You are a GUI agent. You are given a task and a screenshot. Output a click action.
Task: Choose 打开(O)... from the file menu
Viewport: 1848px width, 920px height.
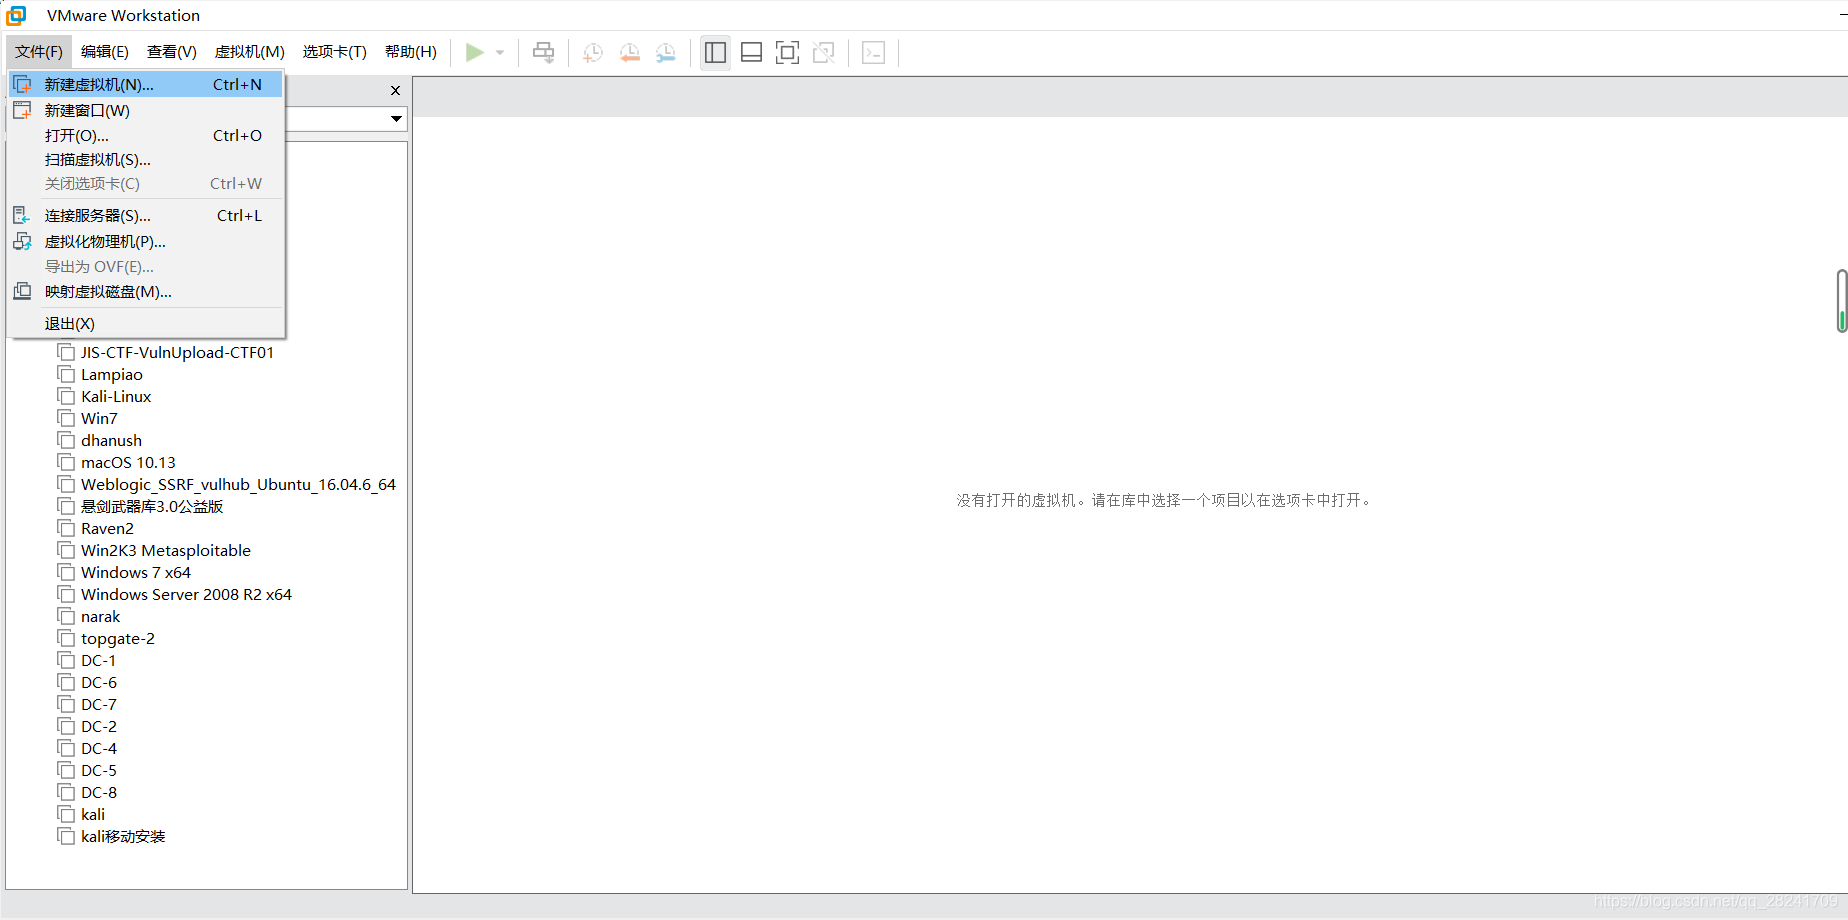pos(146,136)
